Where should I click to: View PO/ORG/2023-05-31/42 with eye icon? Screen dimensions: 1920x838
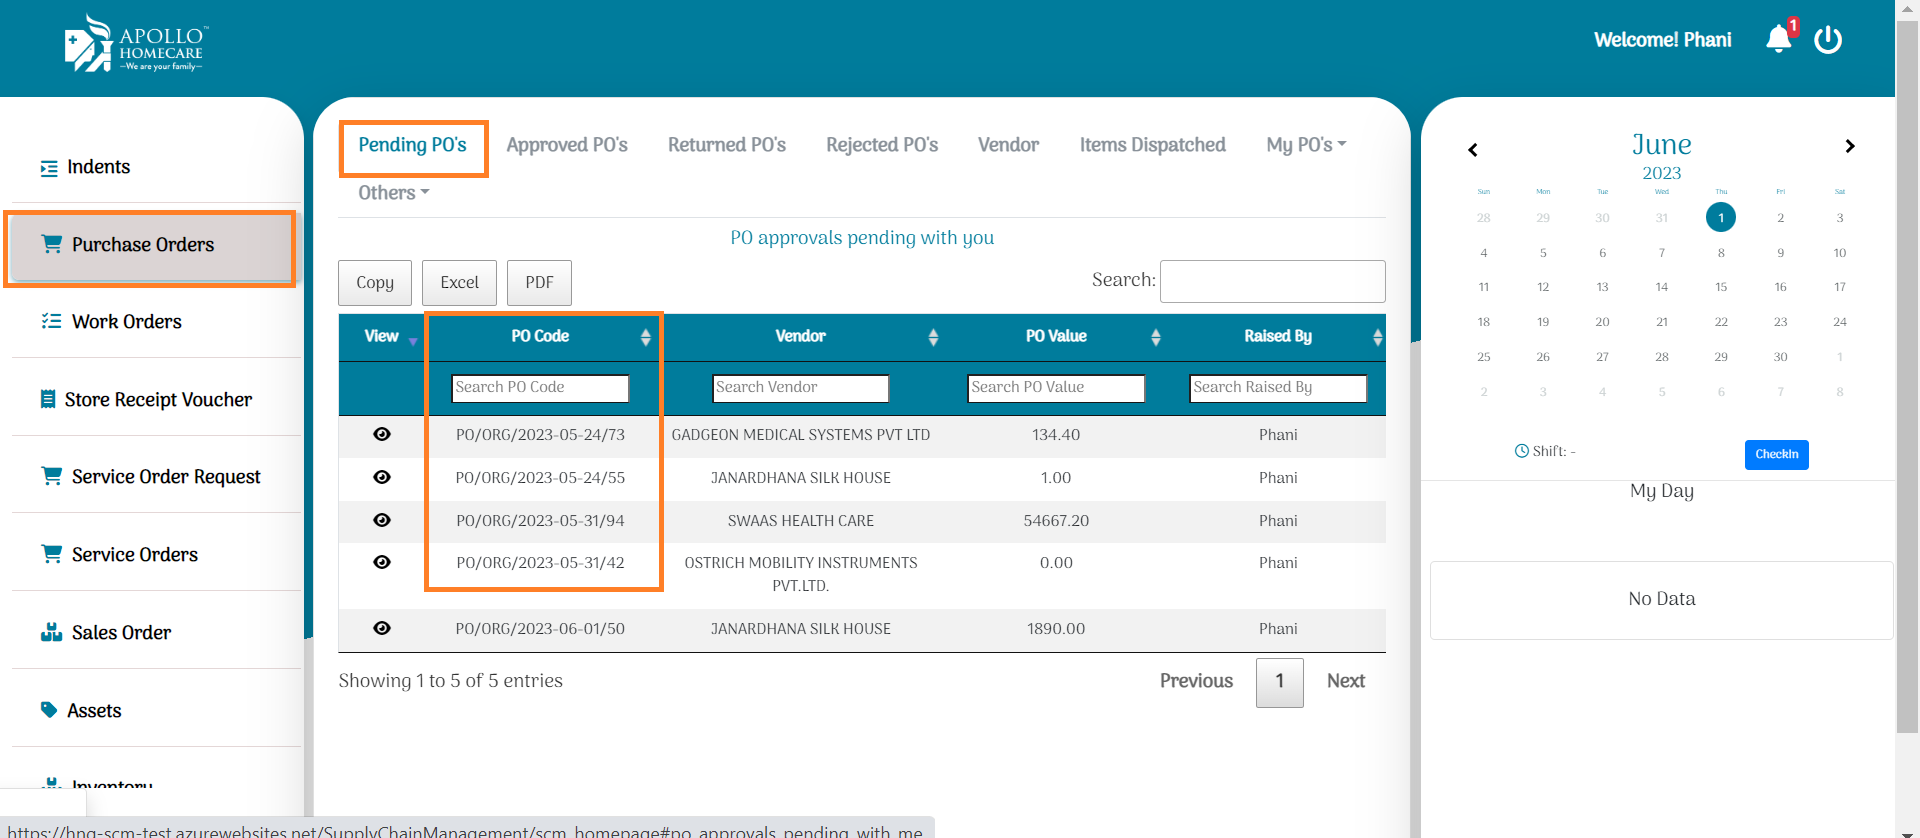point(382,562)
